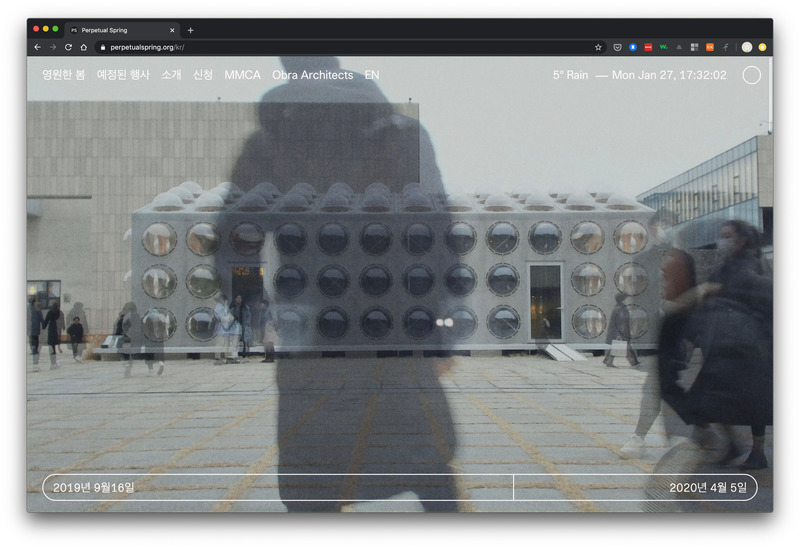This screenshot has height=548, width=800.
Task: Click the red rectangular extension icon
Action: (x=648, y=47)
